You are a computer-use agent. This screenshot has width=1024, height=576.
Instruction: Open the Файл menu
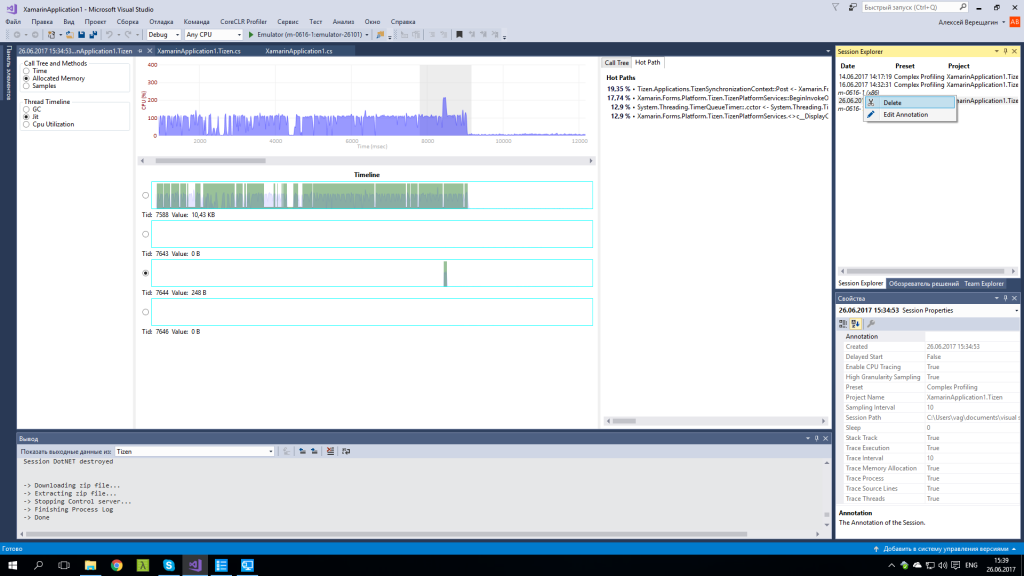point(13,22)
